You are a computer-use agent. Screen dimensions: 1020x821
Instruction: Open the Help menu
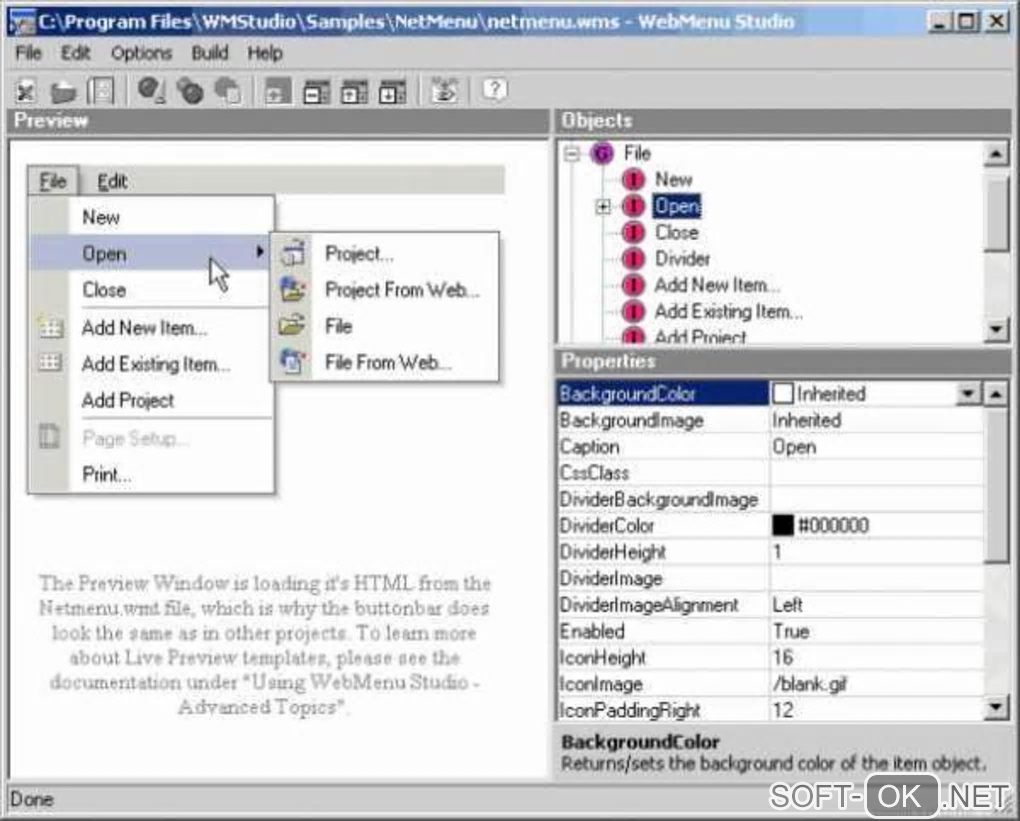pos(265,53)
